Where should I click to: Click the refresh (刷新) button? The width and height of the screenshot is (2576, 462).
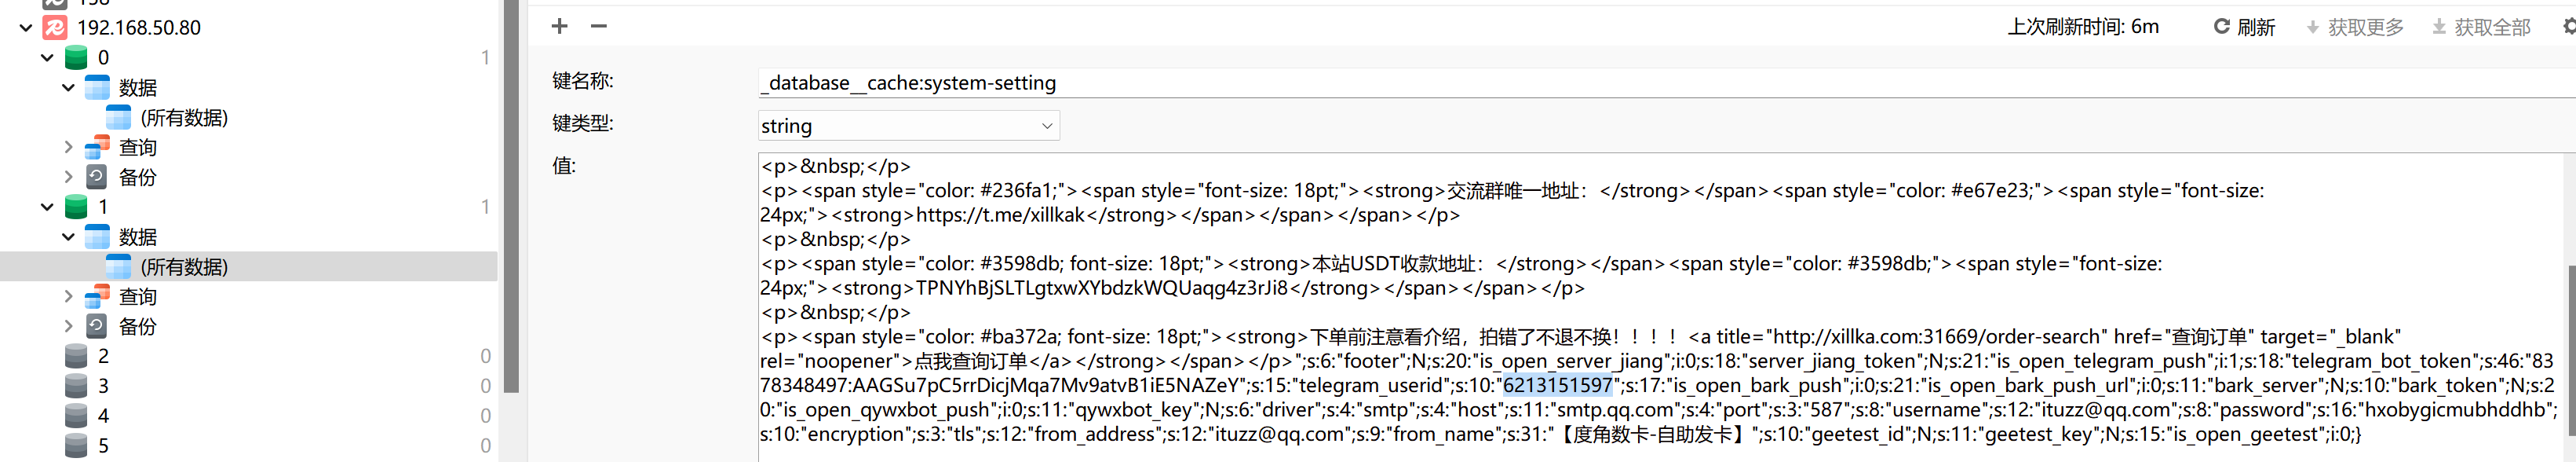point(2244,27)
